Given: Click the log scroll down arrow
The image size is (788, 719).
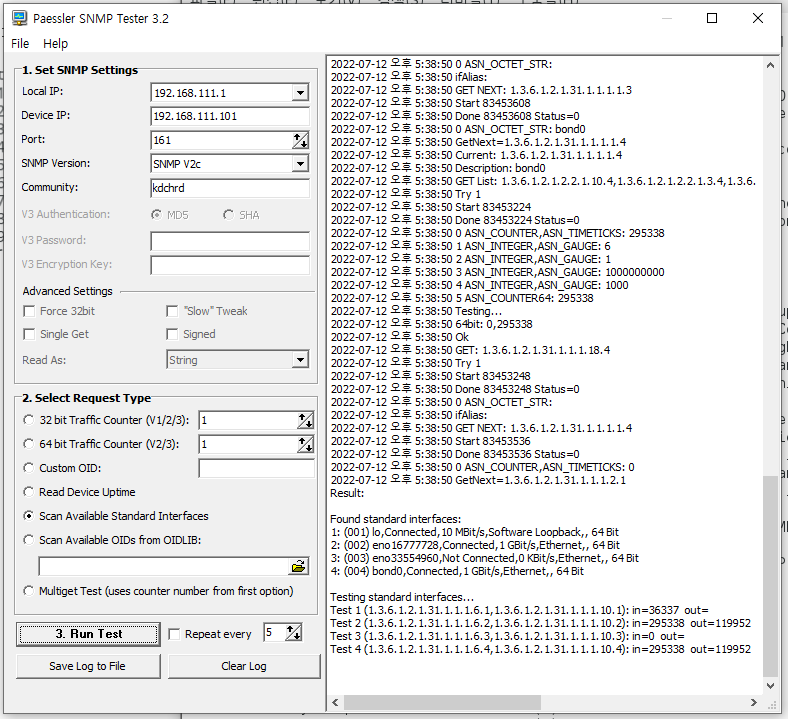Looking at the screenshot, I should coord(770,686).
